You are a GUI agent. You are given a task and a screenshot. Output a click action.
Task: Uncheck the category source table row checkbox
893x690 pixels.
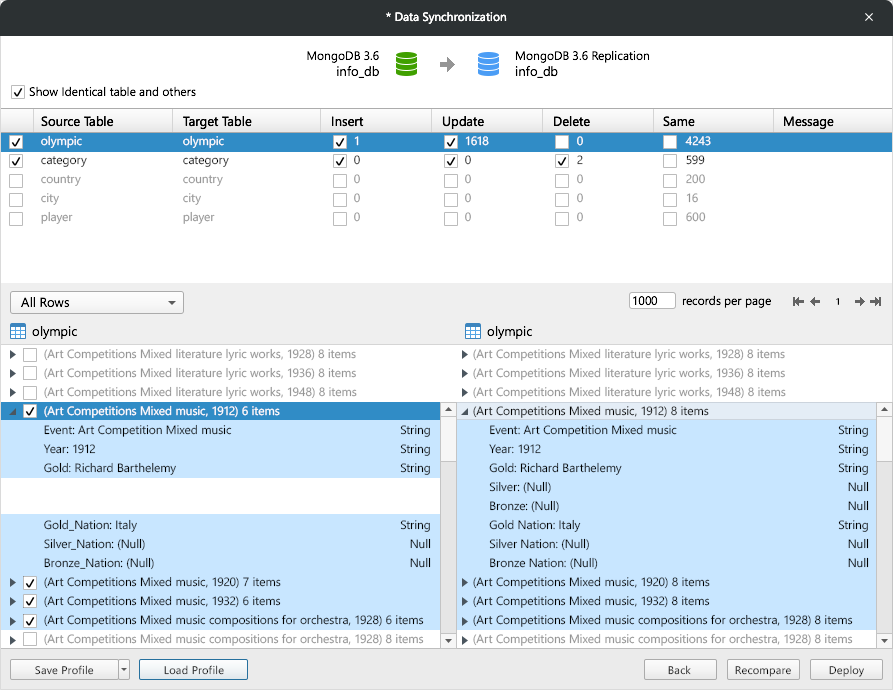click(x=16, y=161)
